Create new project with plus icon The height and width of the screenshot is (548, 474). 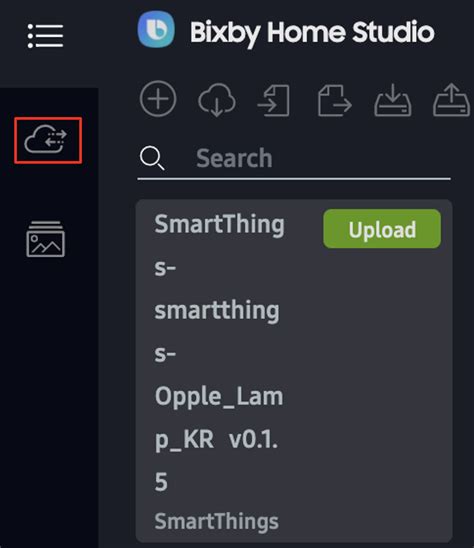click(158, 99)
